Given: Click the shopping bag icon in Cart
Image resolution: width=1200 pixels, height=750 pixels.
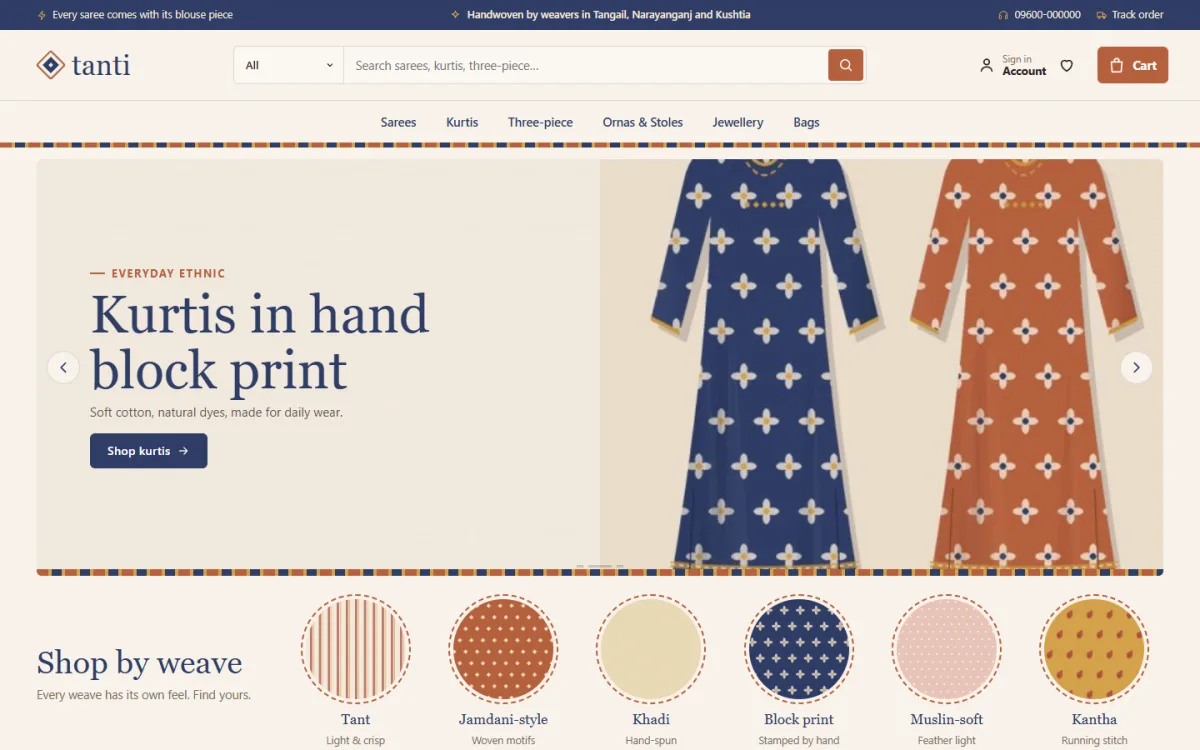Looking at the screenshot, I should click(x=1117, y=65).
